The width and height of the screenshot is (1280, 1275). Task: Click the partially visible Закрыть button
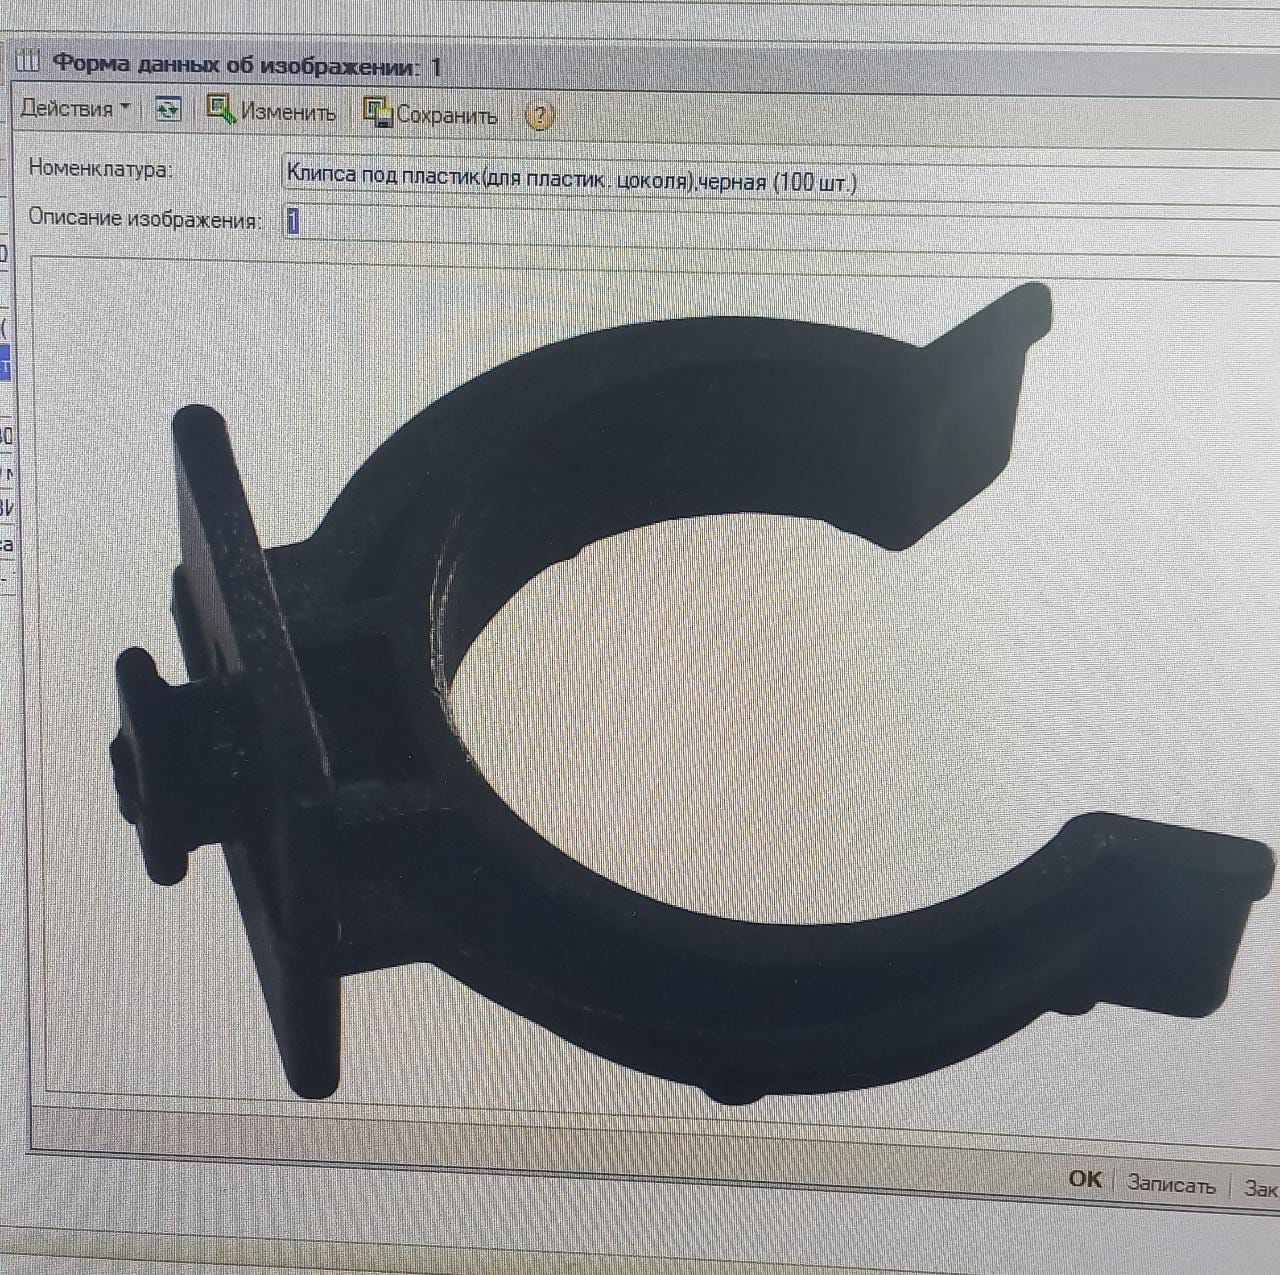pos(1260,1188)
